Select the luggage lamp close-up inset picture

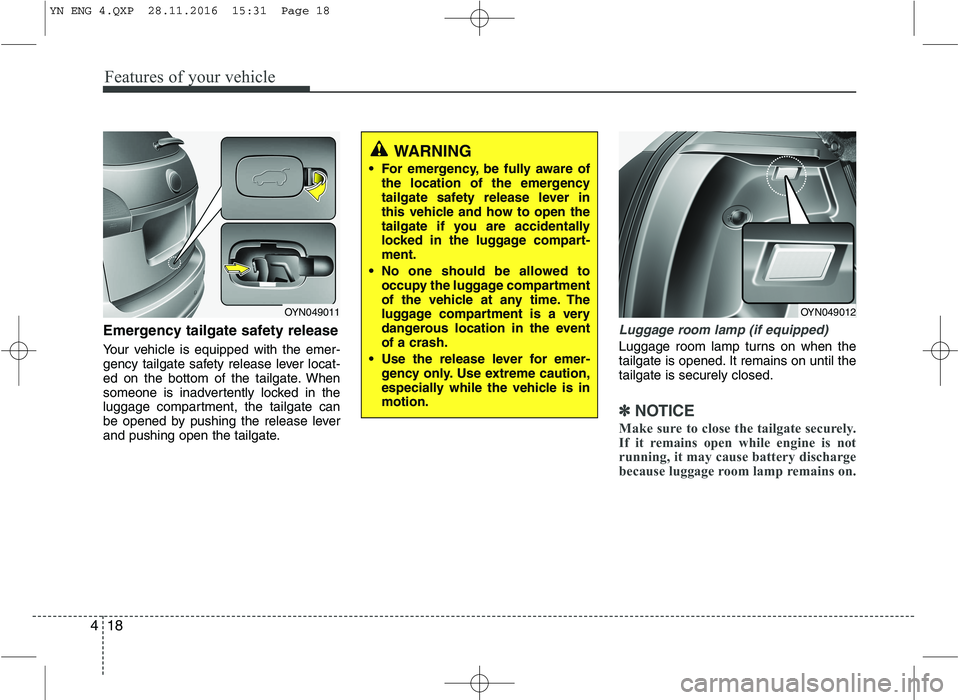click(x=798, y=263)
